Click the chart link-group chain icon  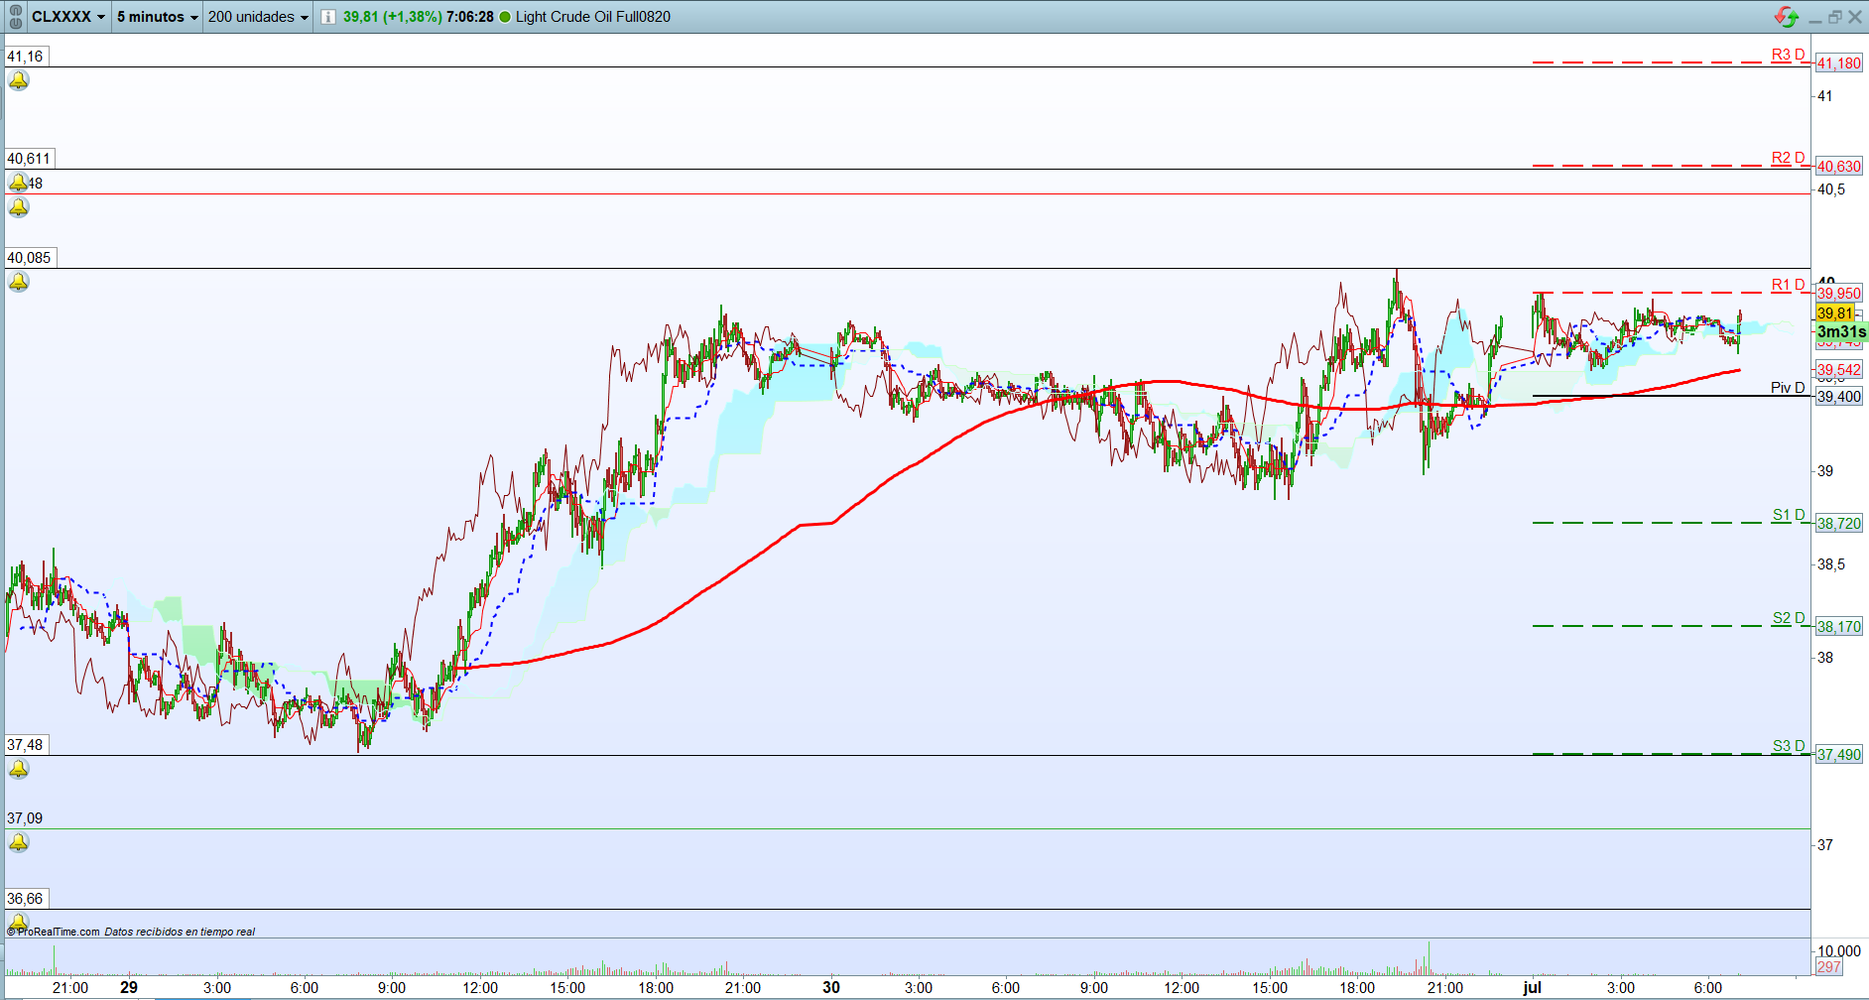pos(15,17)
